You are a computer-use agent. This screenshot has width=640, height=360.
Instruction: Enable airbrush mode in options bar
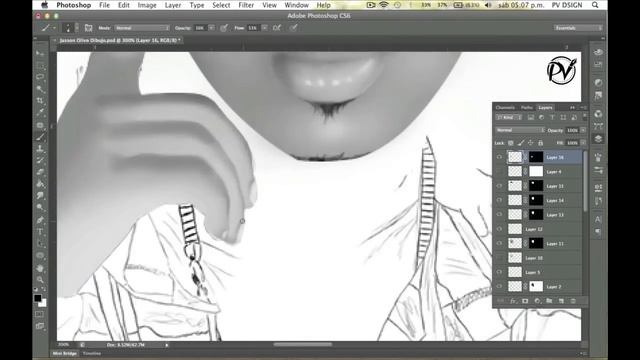coord(277,28)
